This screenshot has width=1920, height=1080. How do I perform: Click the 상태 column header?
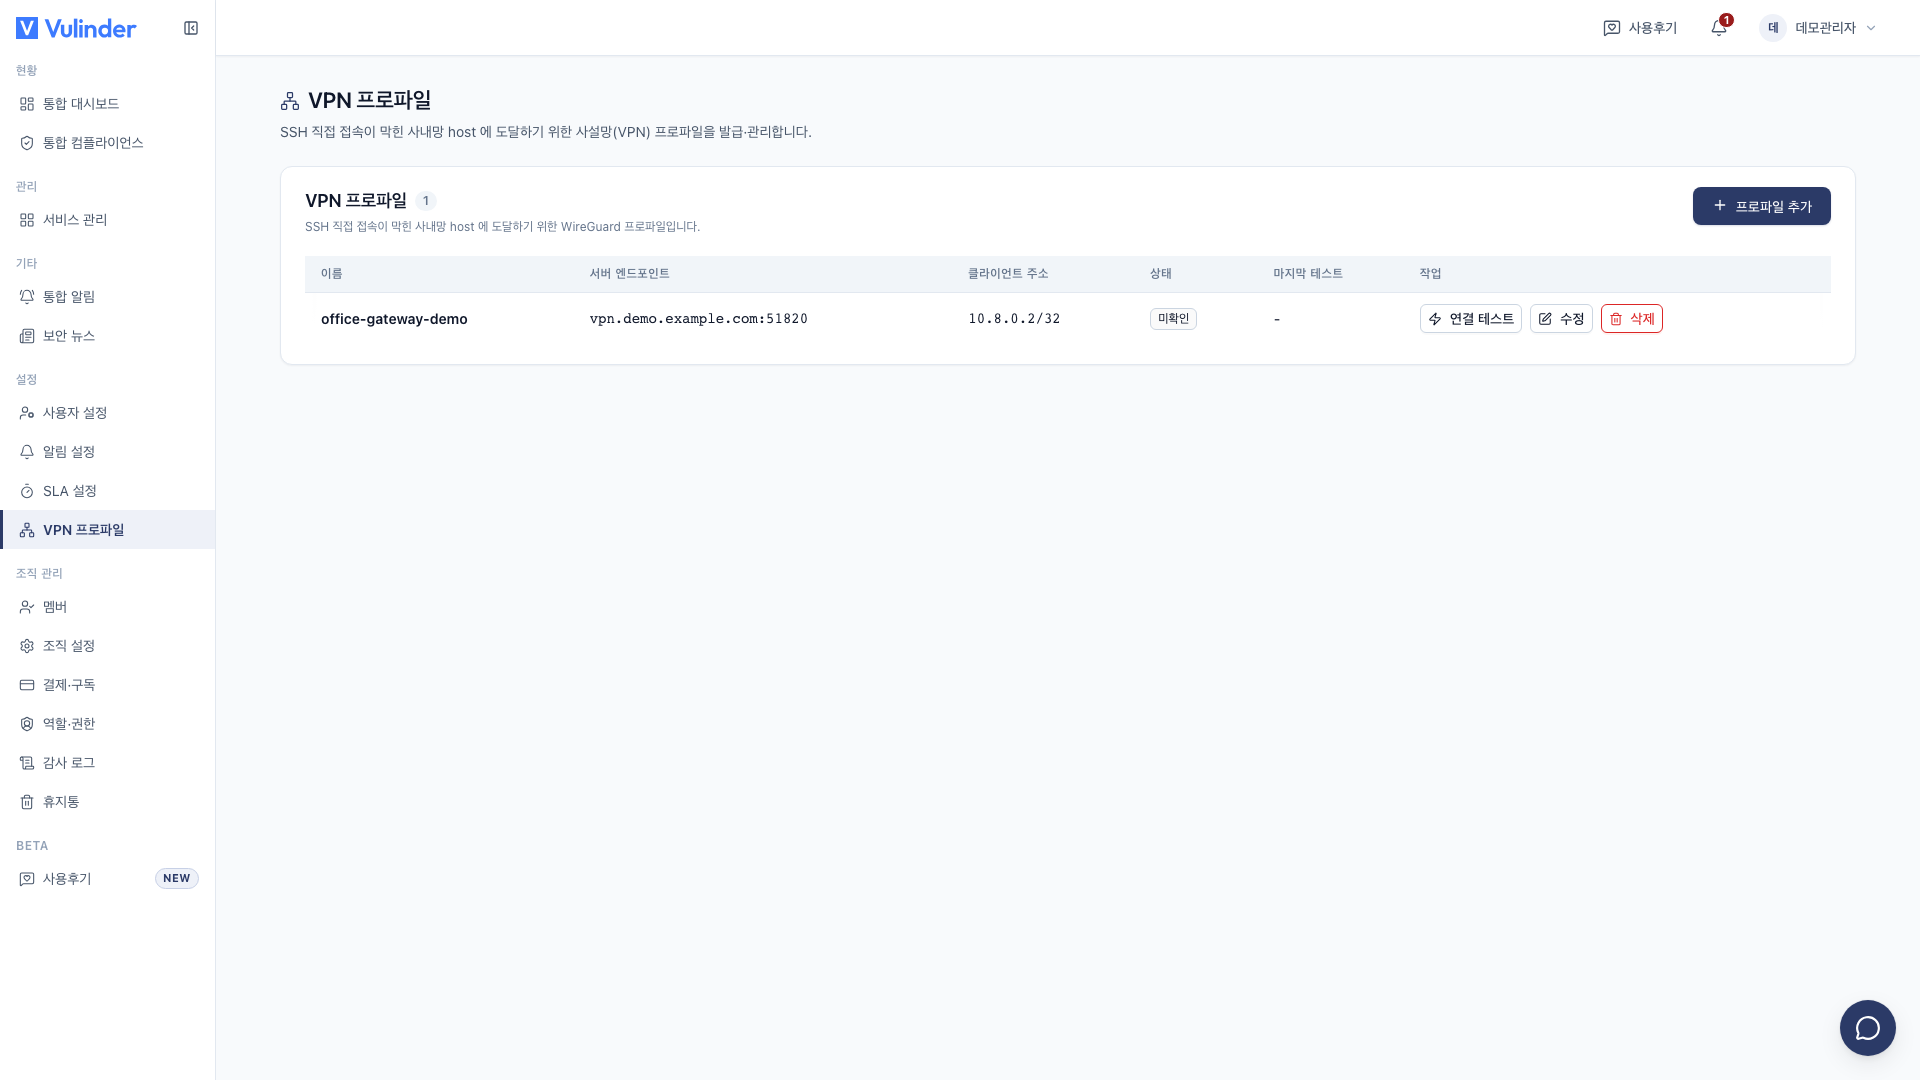click(1161, 274)
